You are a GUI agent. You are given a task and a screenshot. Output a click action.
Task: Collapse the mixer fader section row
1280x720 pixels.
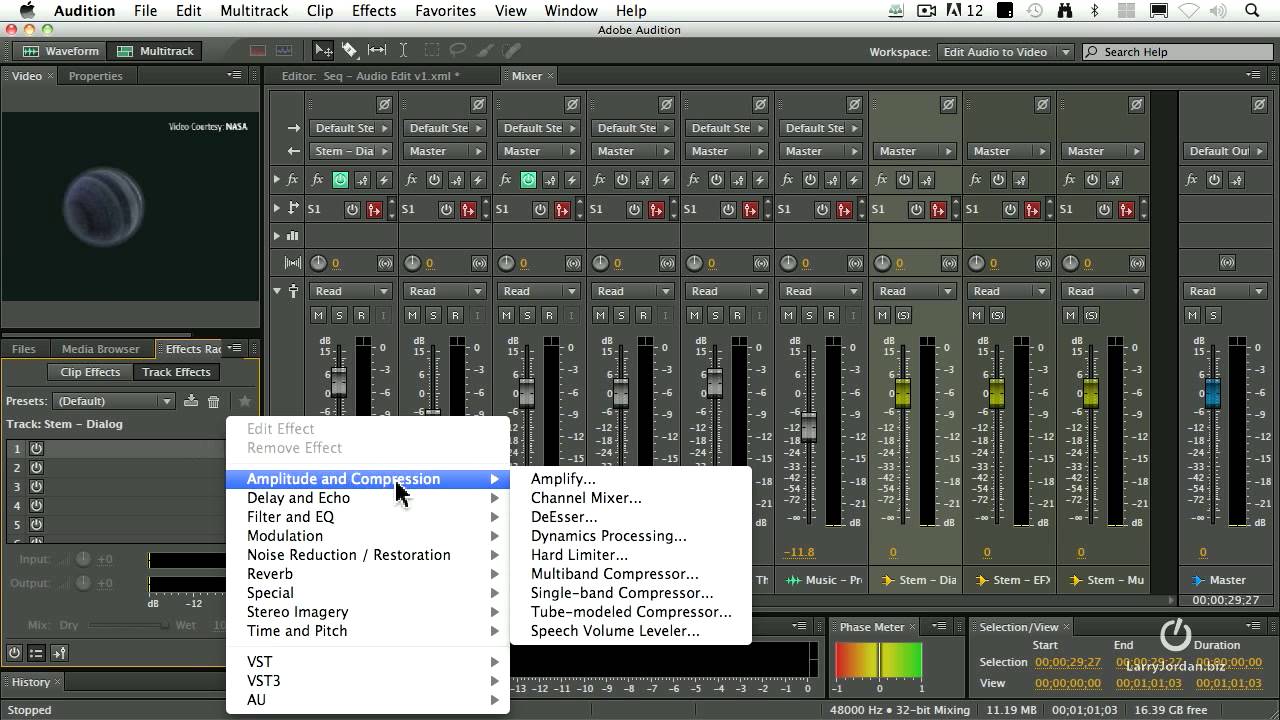click(277, 291)
